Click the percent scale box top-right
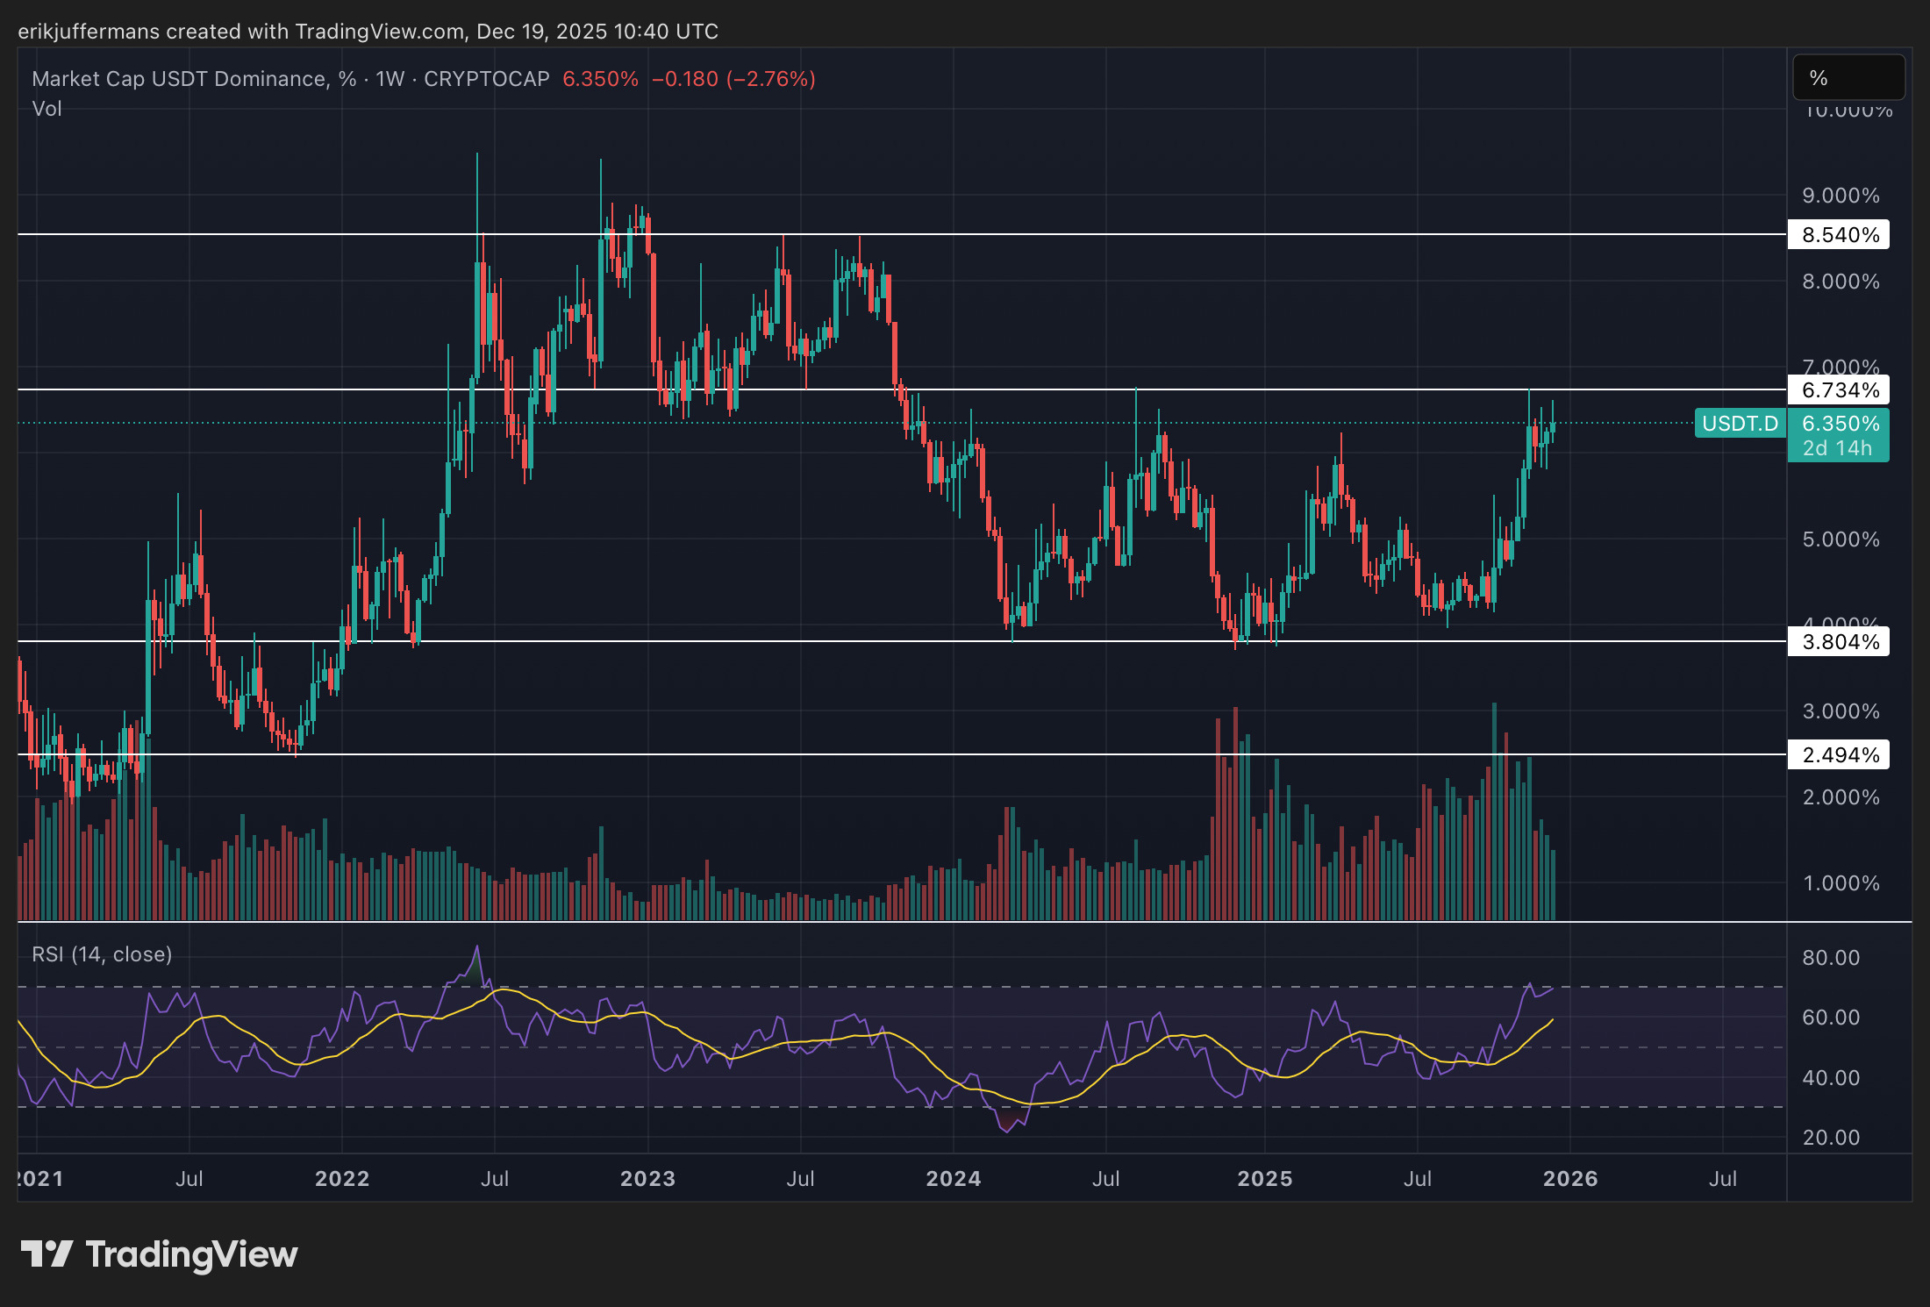Image resolution: width=1930 pixels, height=1307 pixels. (x=1848, y=78)
